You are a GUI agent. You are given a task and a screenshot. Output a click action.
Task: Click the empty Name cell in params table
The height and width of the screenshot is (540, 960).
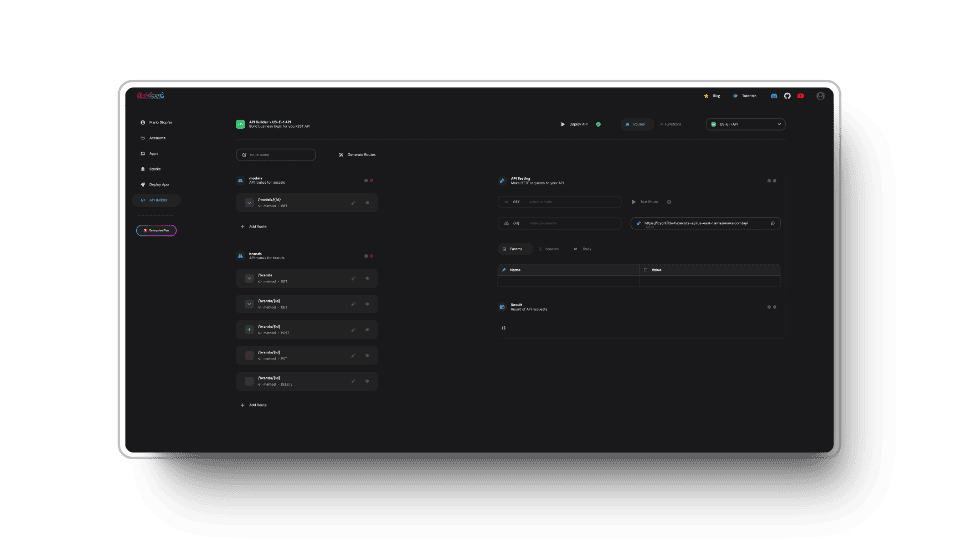(568, 282)
